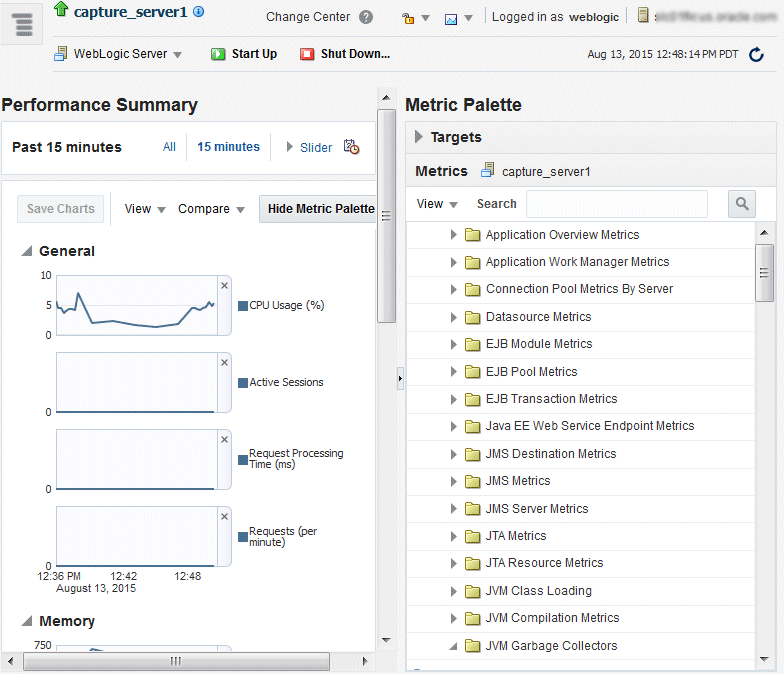
Task: Click the JMS Metrics folder icon
Action: tap(472, 481)
